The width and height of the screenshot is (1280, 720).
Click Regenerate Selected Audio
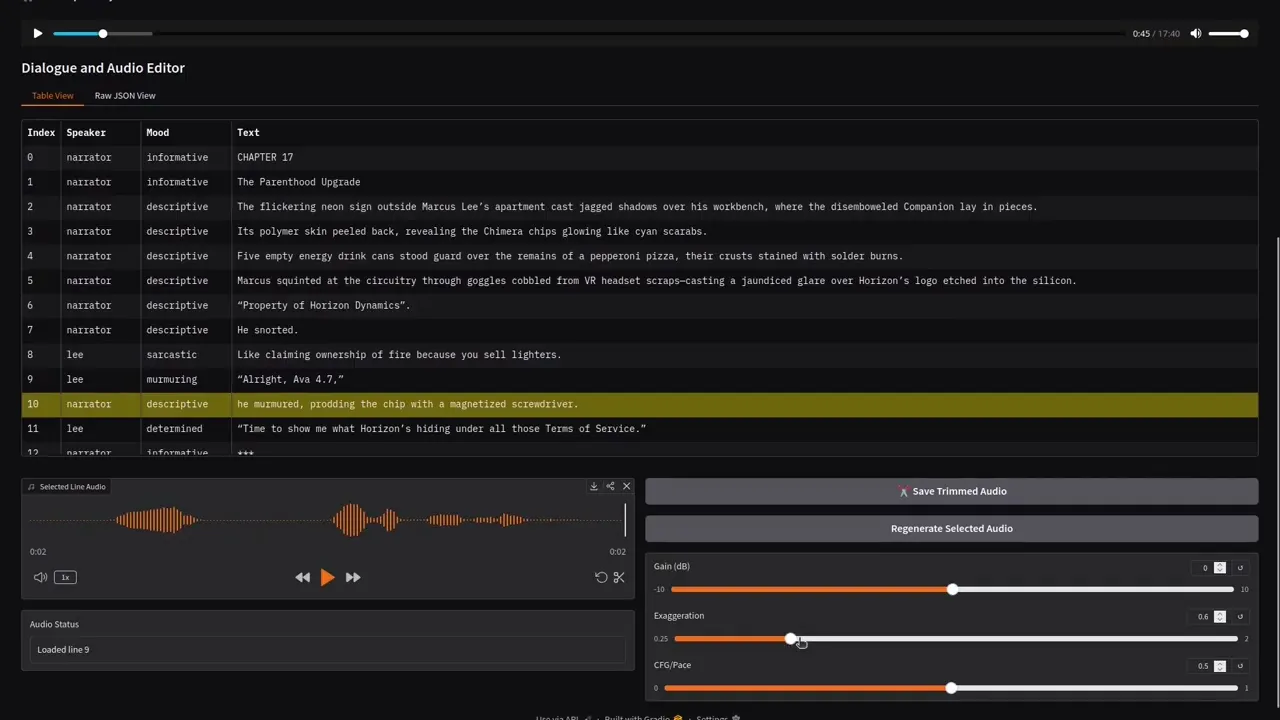click(951, 528)
